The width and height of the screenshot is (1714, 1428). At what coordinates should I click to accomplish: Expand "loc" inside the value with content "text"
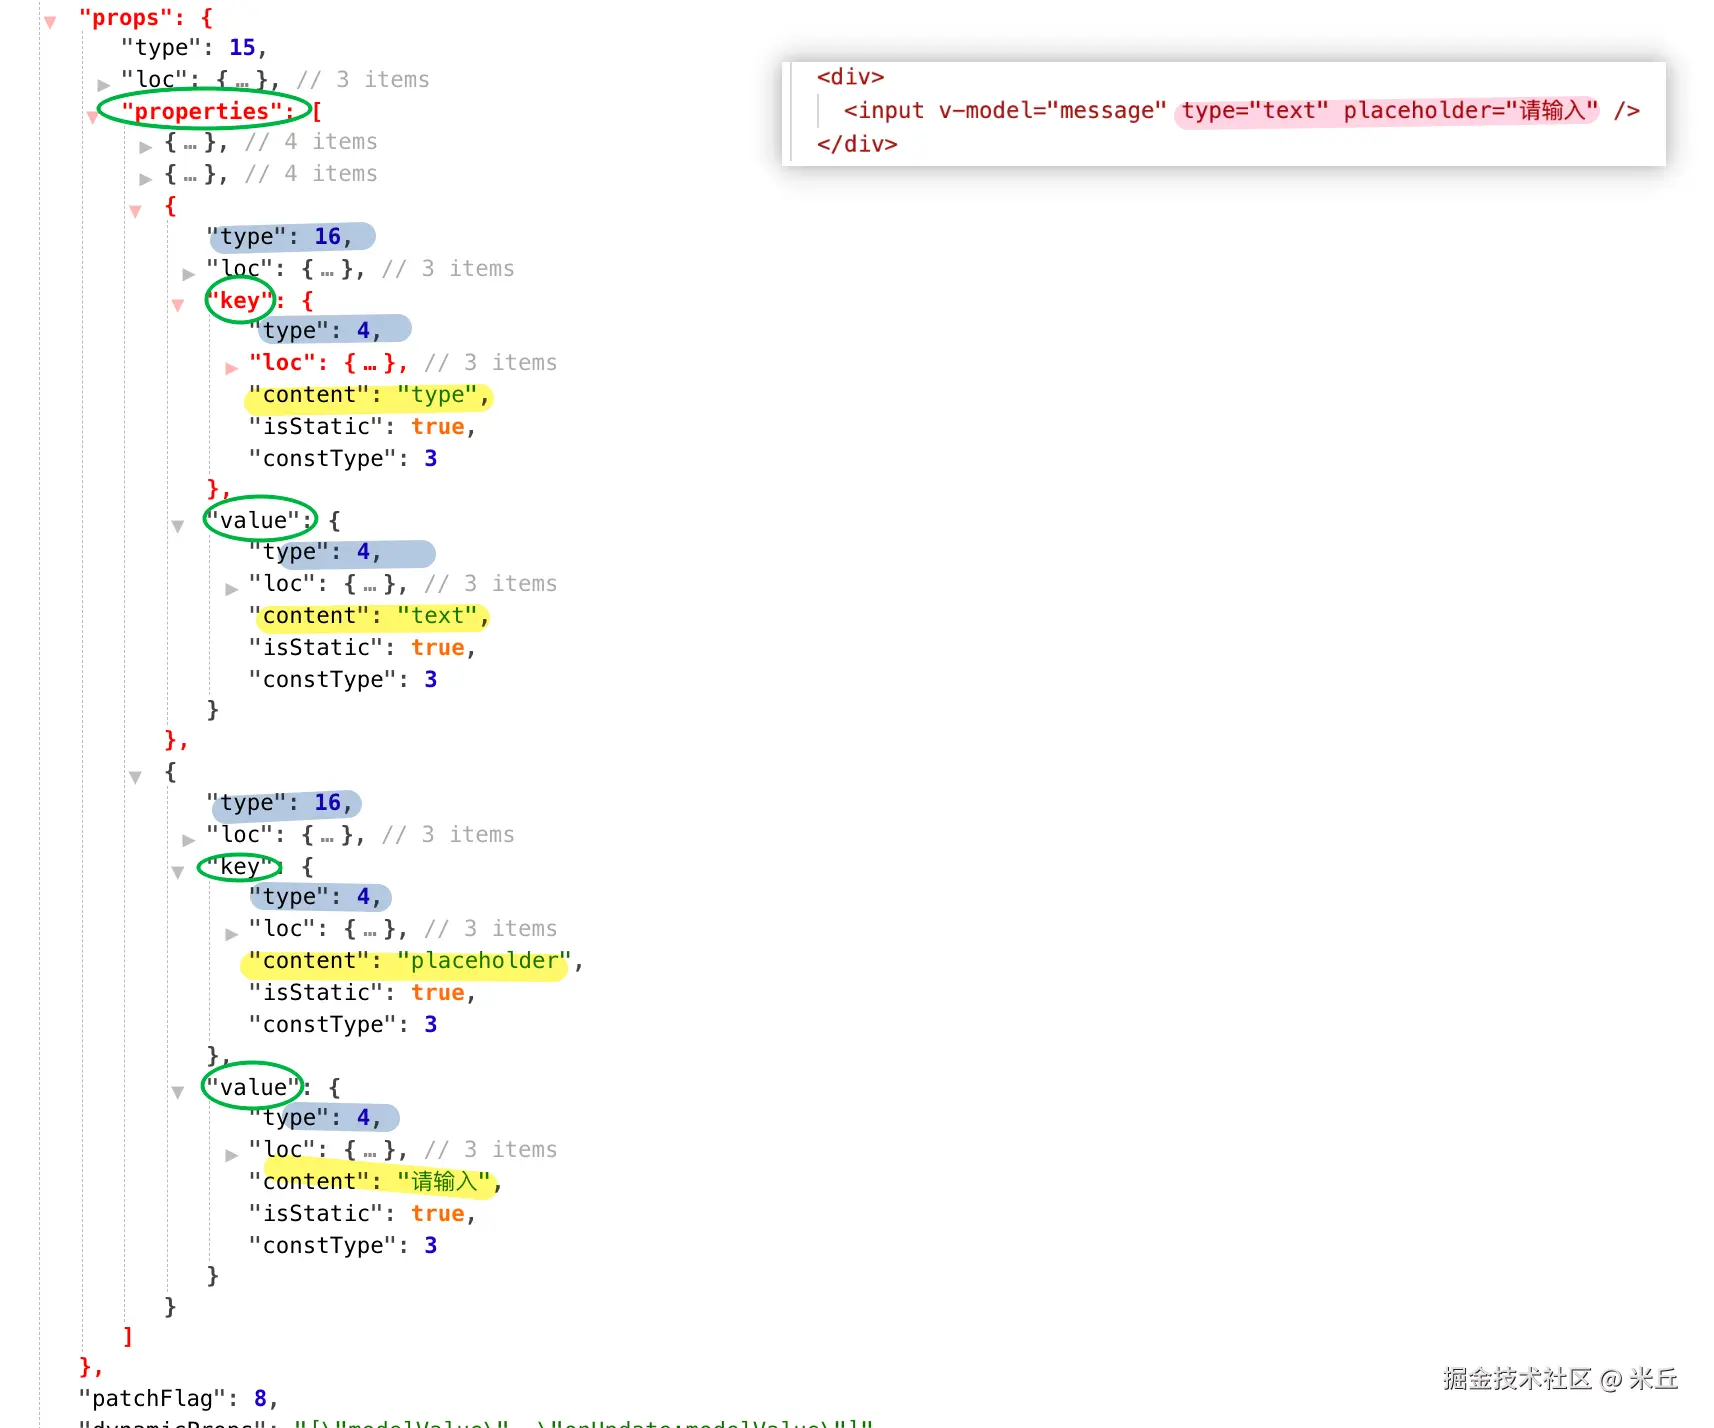pyautogui.click(x=231, y=589)
